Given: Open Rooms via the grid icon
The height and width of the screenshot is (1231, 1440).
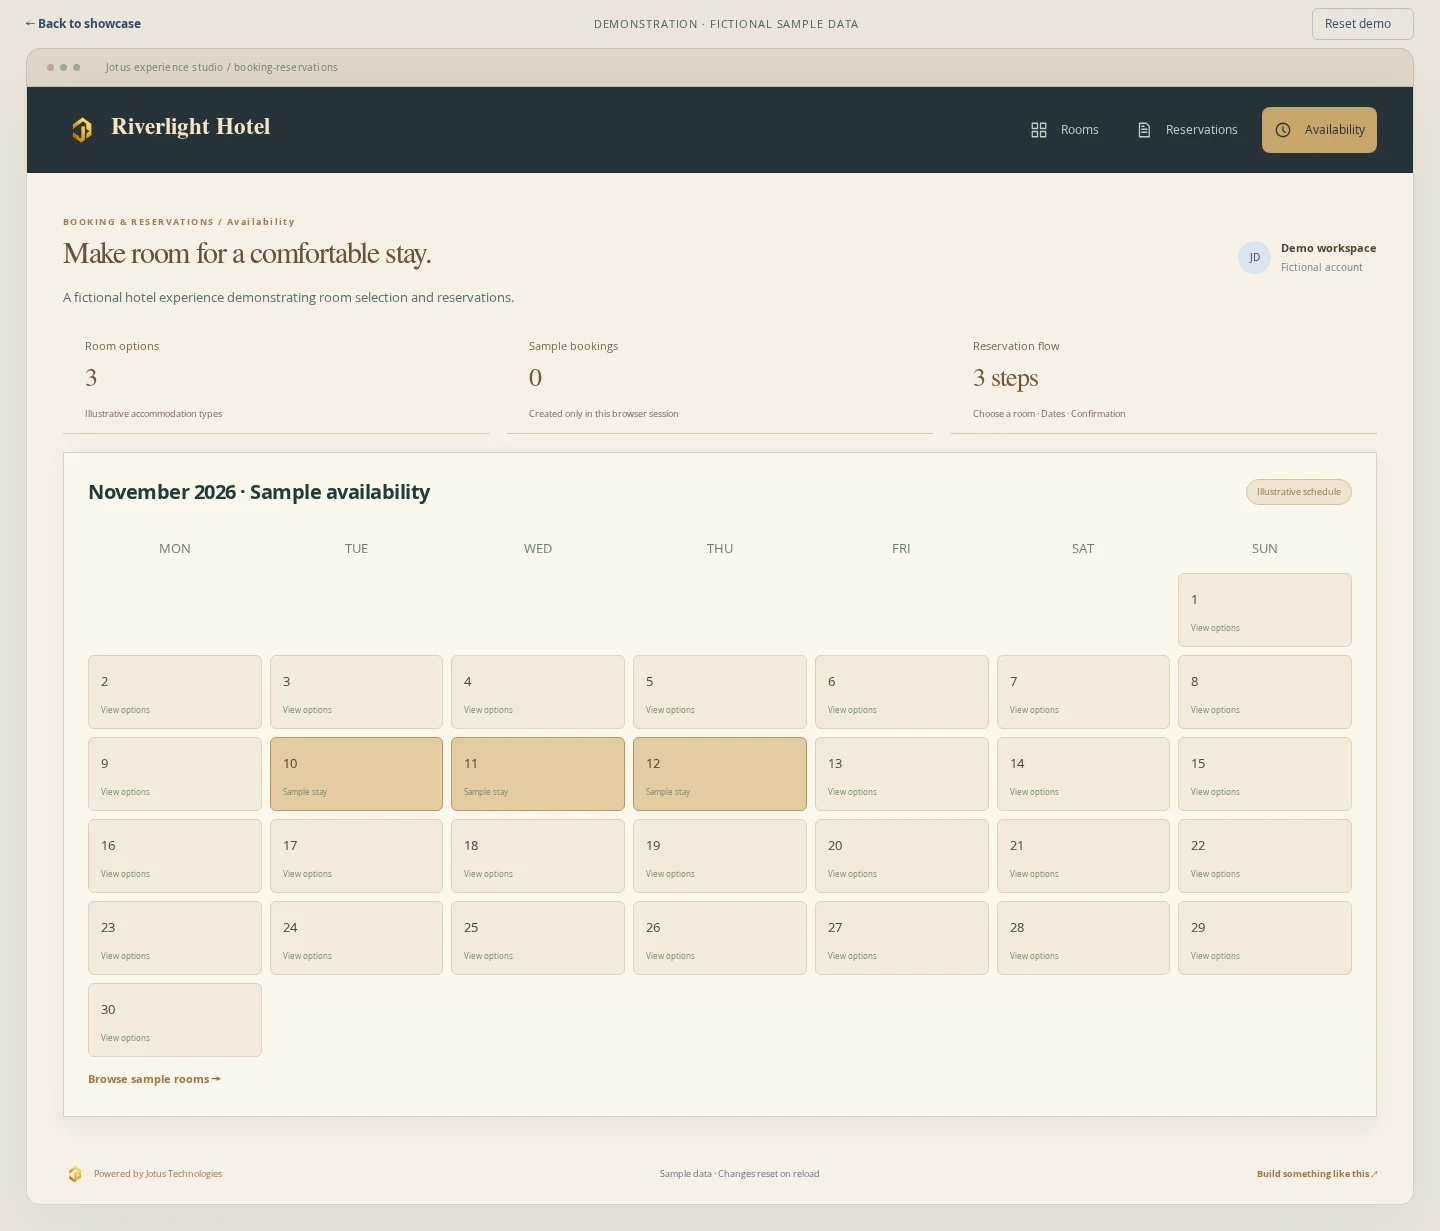Looking at the screenshot, I should click(x=1039, y=130).
